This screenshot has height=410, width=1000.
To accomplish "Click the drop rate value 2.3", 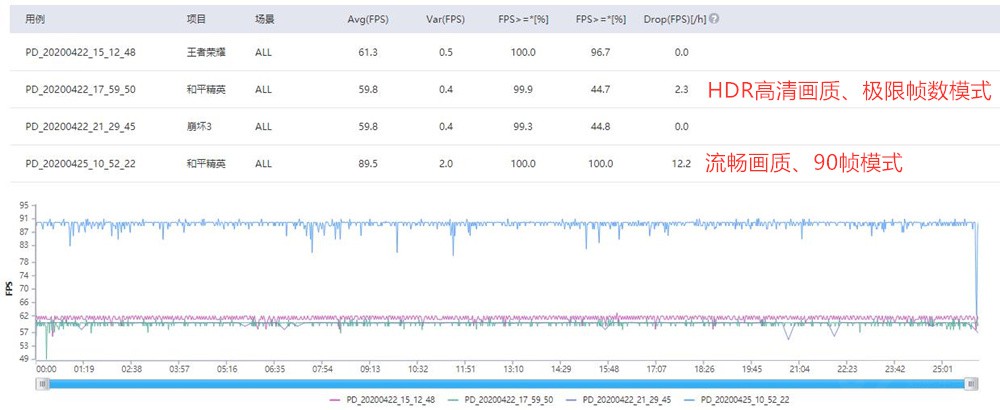I will pyautogui.click(x=682, y=89).
